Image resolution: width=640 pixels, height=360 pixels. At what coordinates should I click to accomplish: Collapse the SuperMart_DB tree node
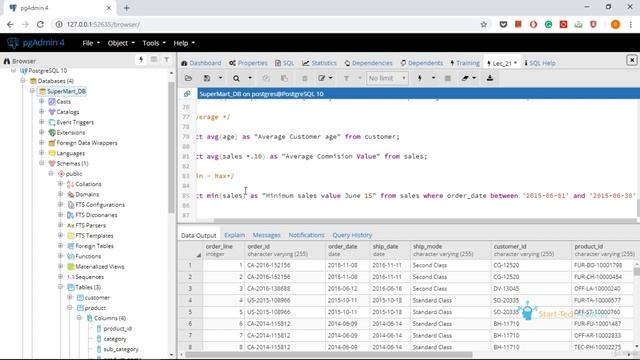tap(32, 91)
